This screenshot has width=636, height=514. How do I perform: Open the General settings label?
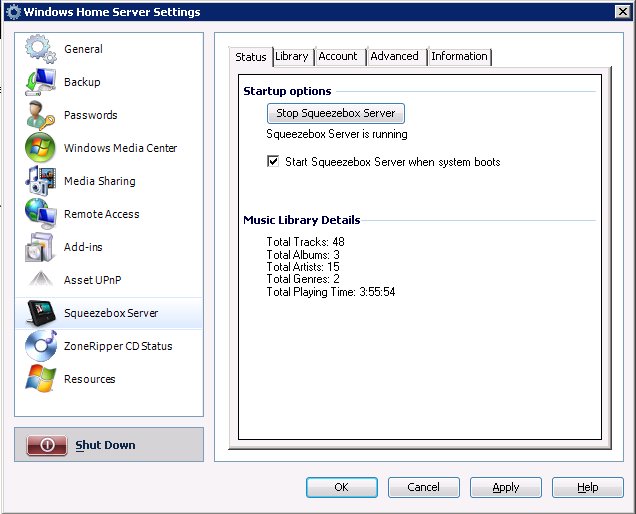click(83, 49)
